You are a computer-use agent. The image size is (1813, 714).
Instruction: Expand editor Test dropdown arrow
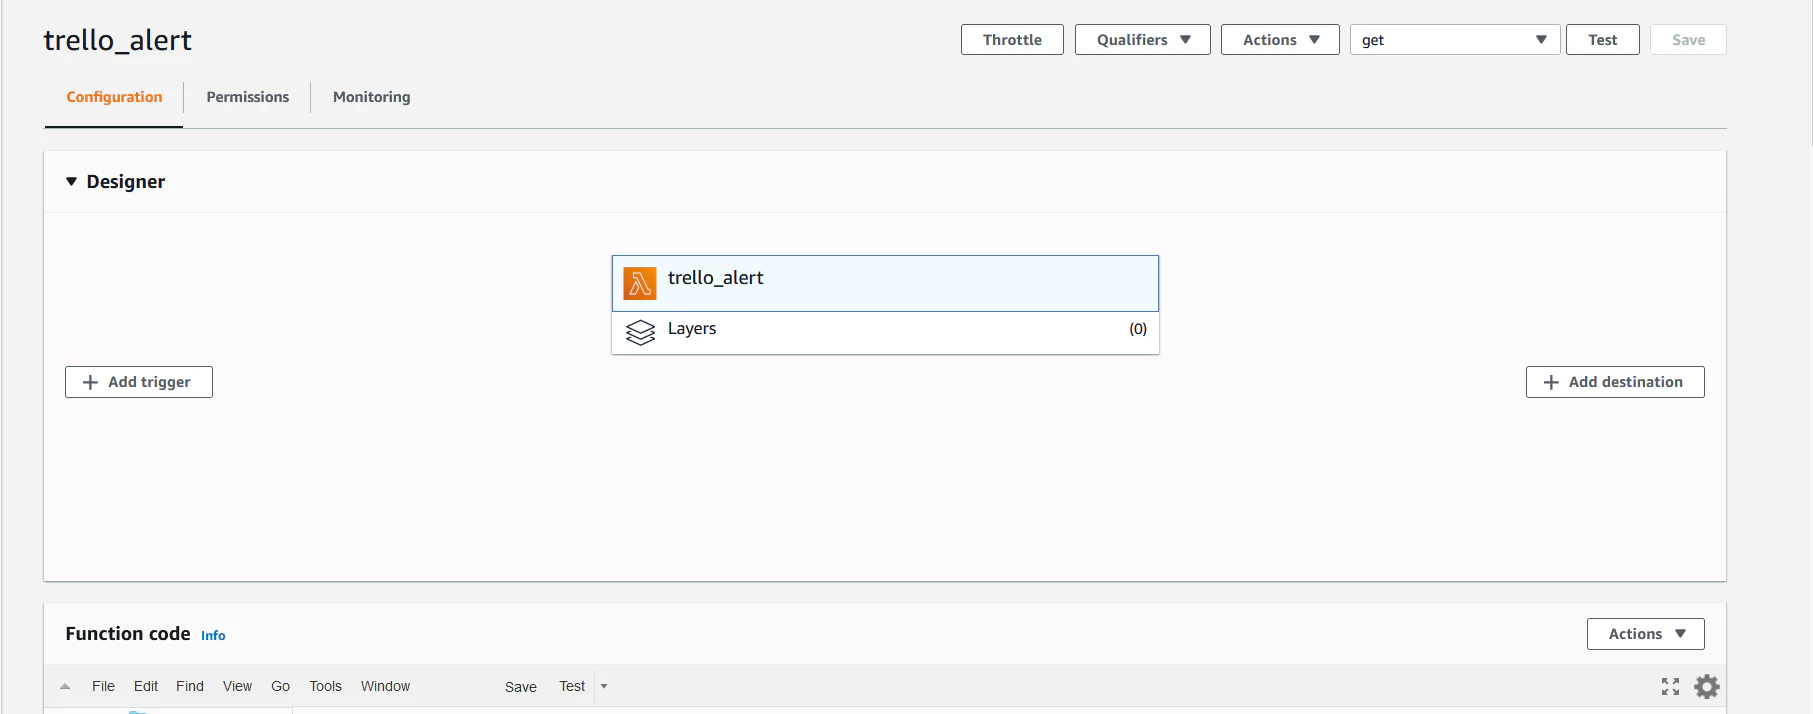[x=604, y=686]
